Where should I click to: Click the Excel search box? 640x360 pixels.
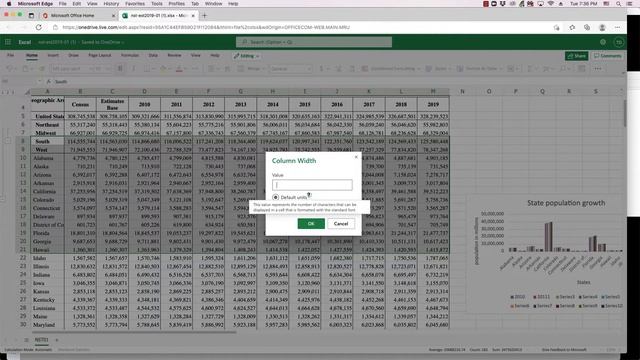314,42
